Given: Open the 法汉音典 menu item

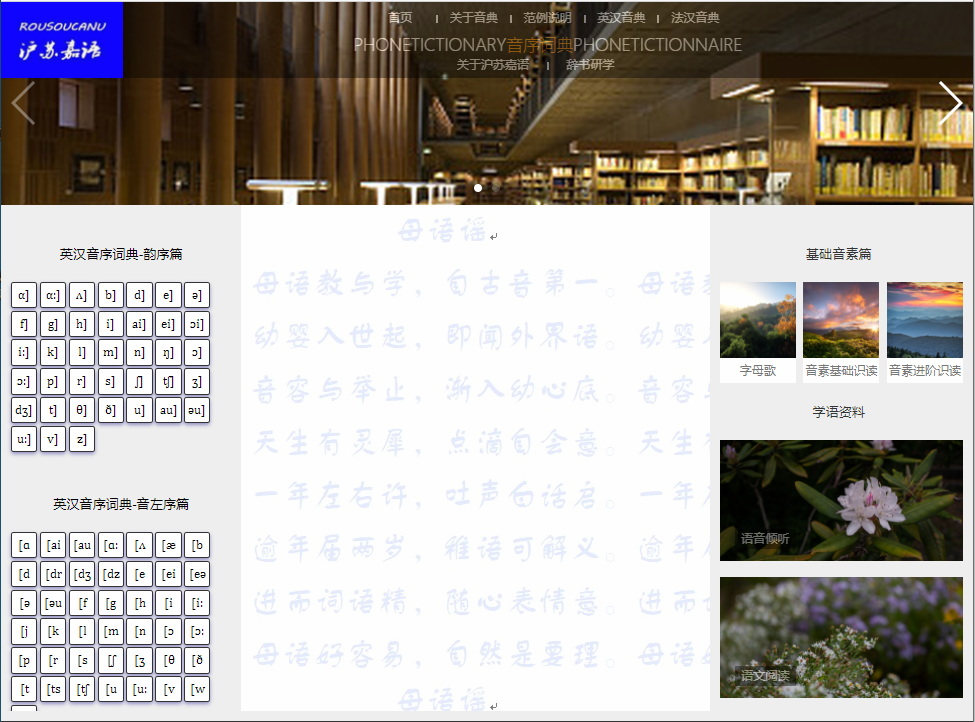Looking at the screenshot, I should coord(695,17).
